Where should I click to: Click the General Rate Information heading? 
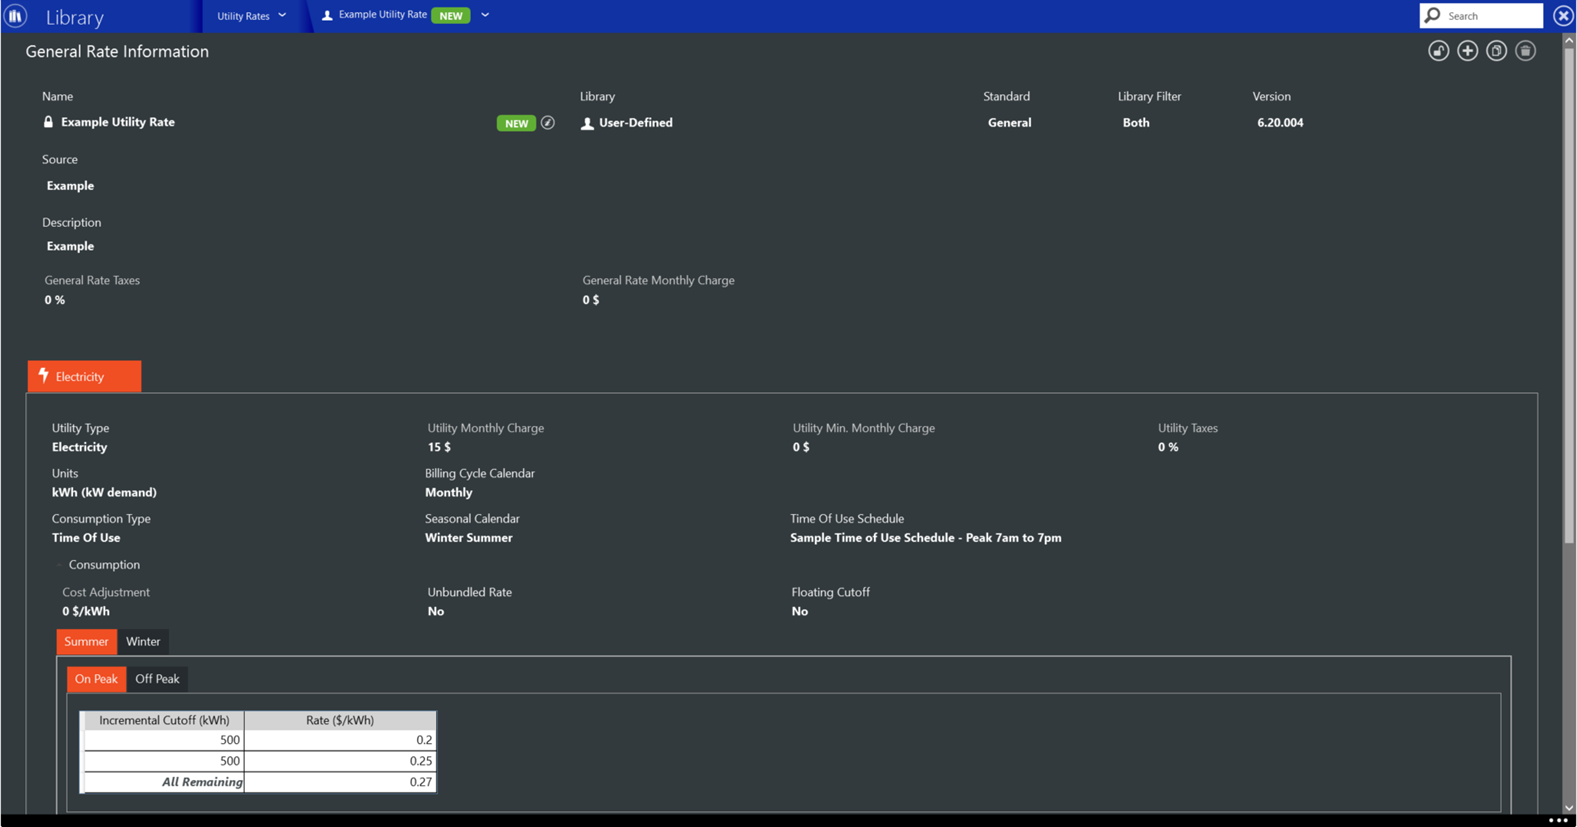(x=117, y=52)
